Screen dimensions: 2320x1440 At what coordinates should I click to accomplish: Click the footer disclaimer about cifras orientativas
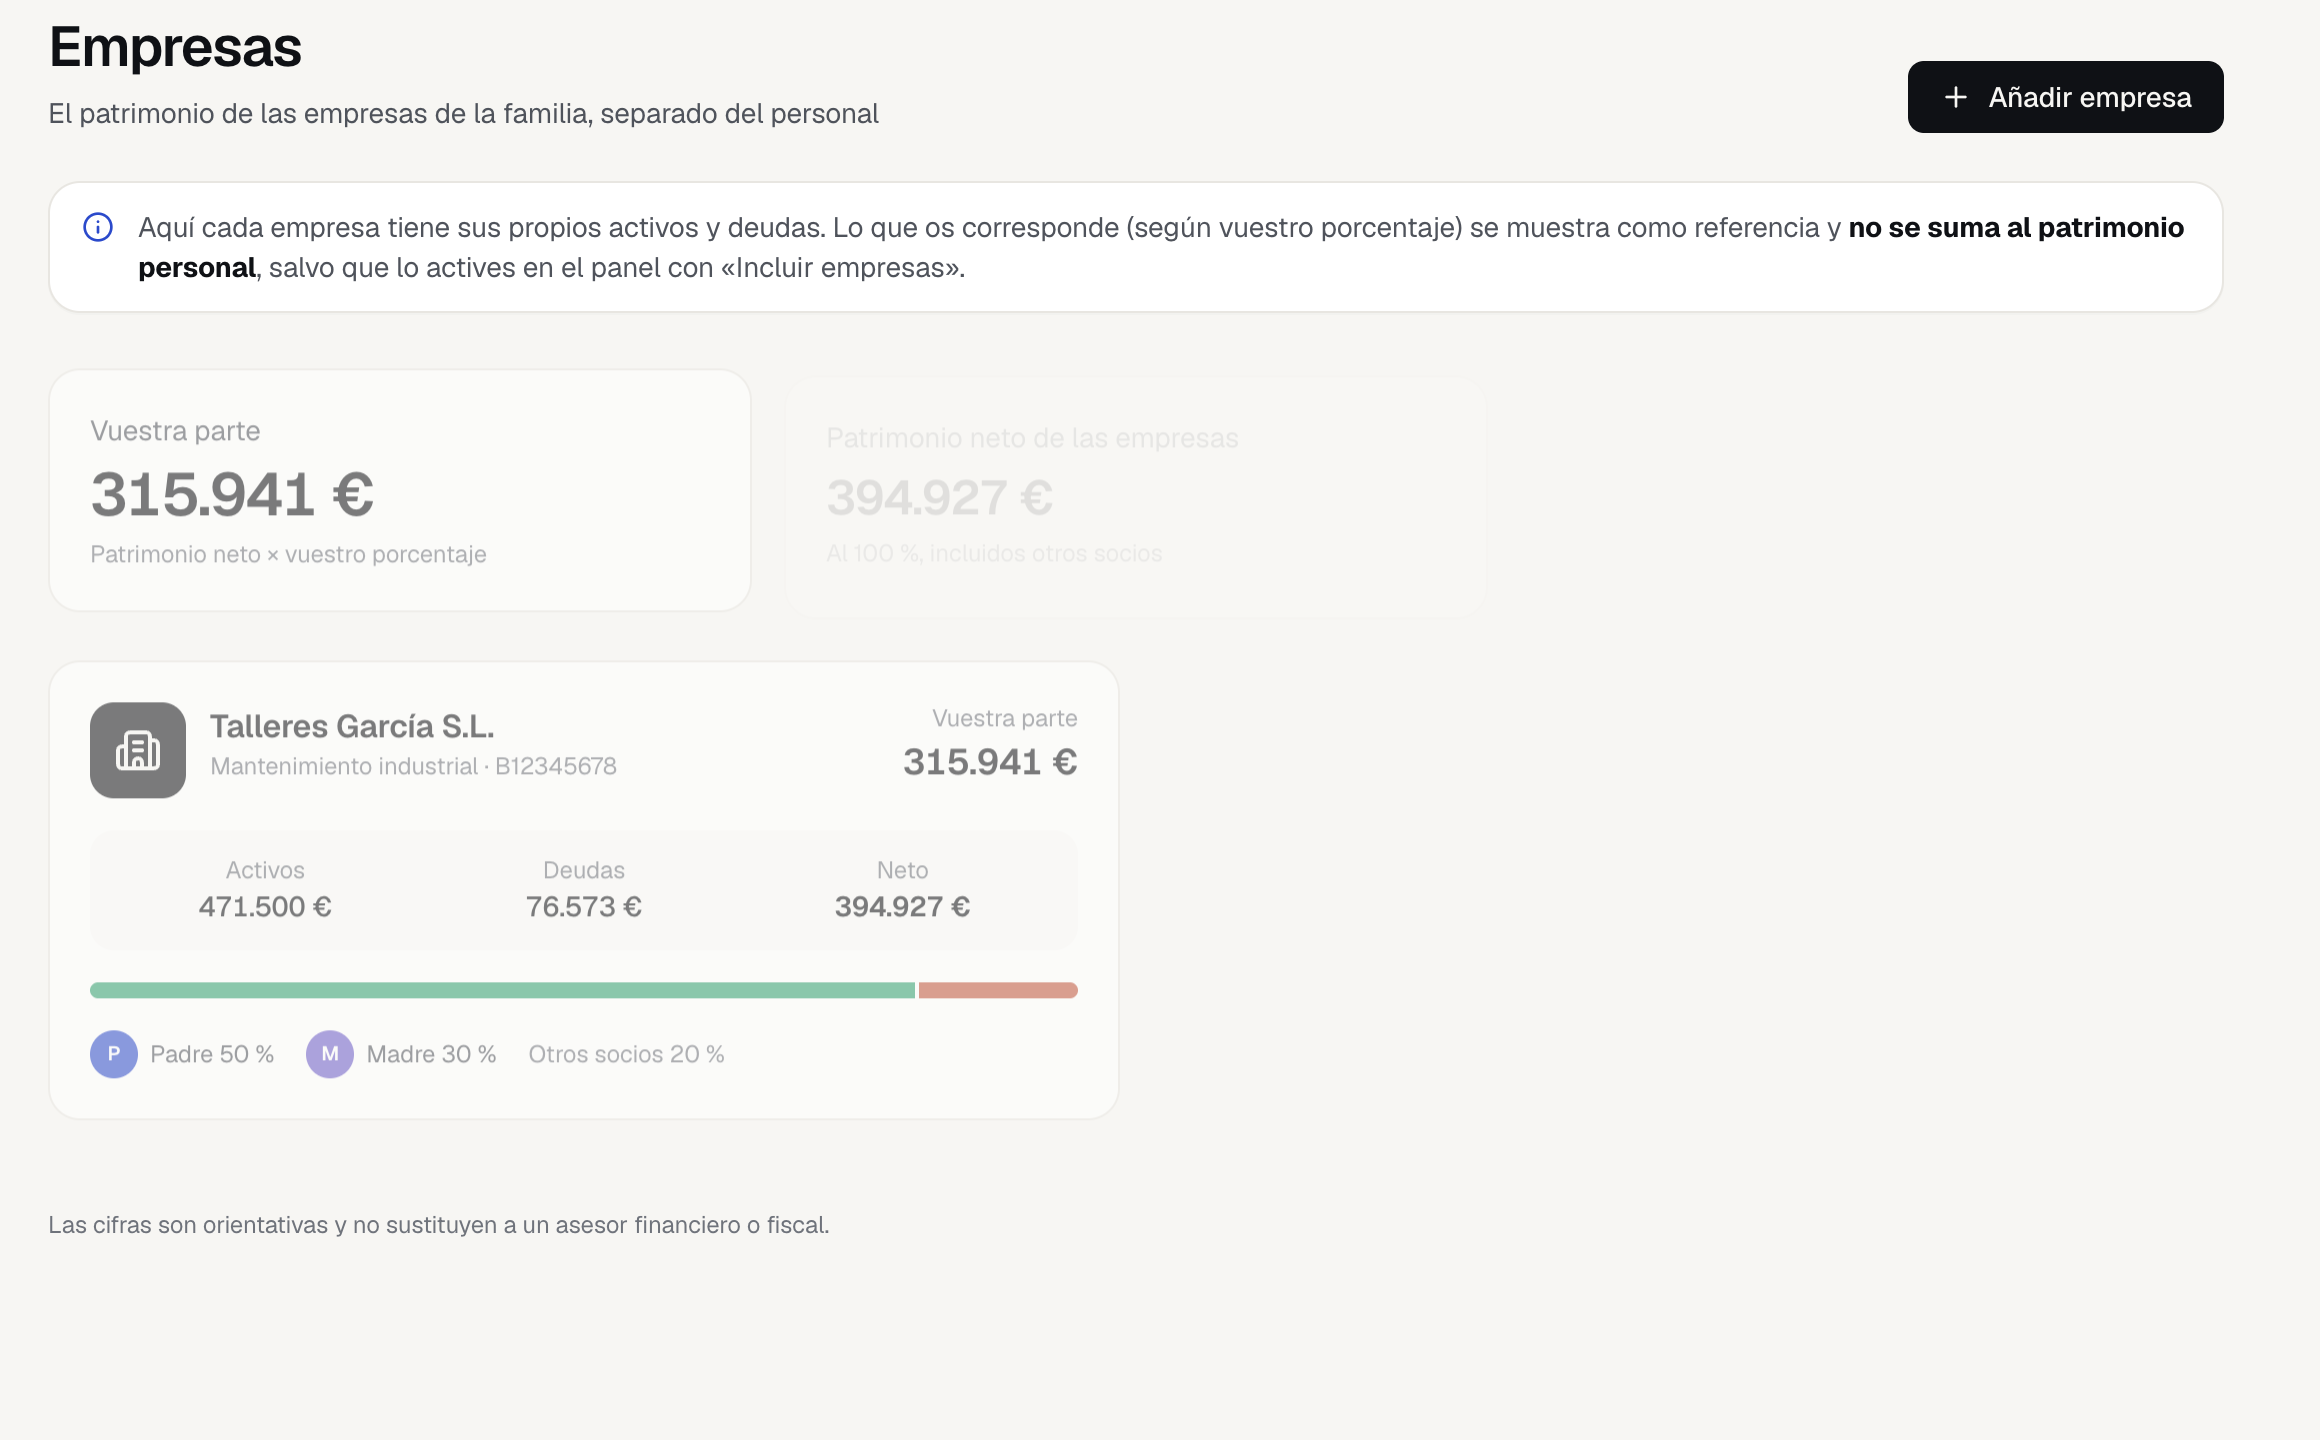[x=439, y=1225]
